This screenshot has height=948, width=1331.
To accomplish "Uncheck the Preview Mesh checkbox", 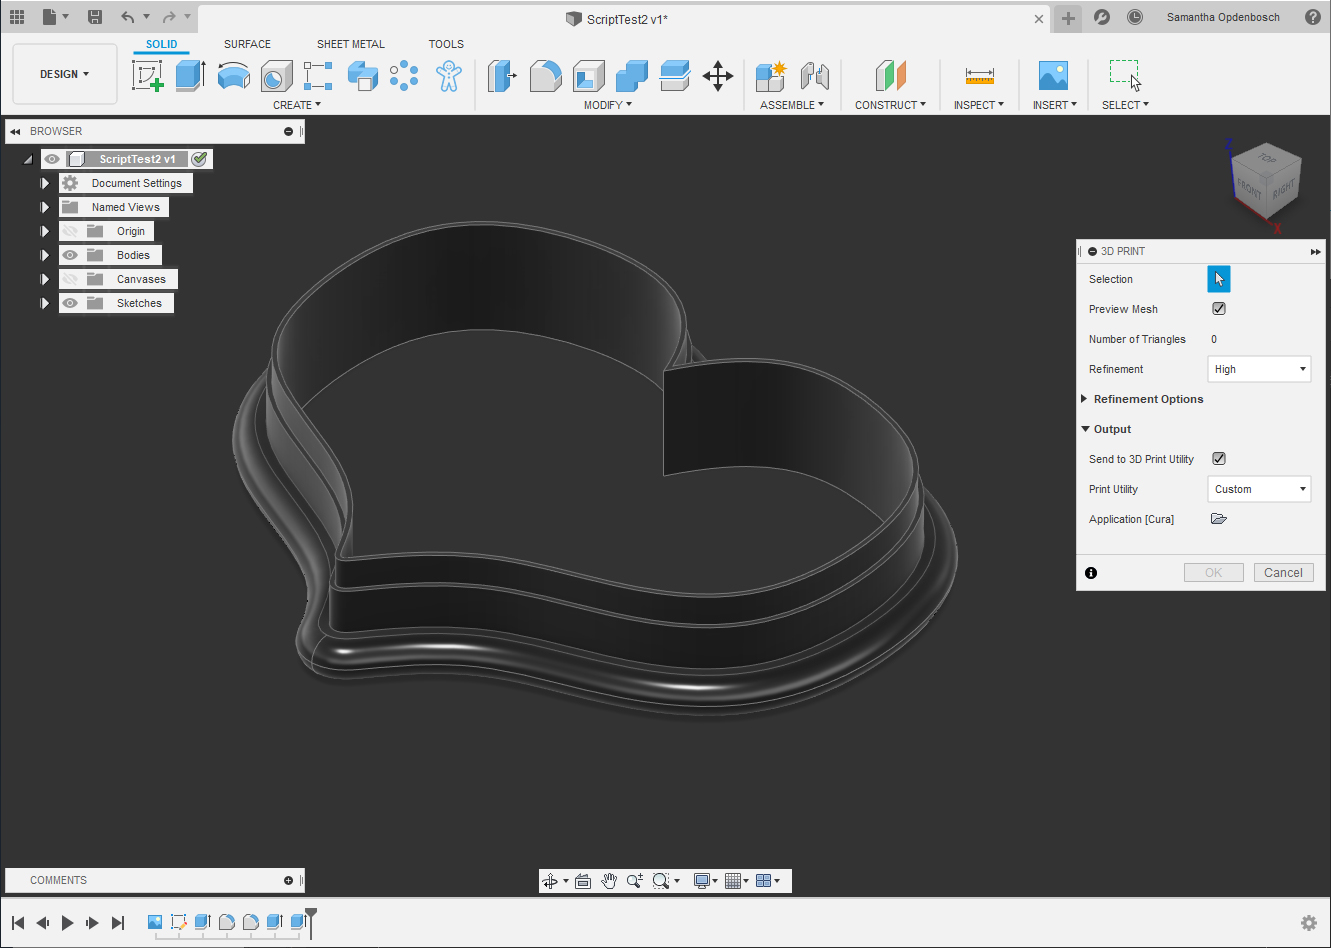I will pyautogui.click(x=1219, y=309).
